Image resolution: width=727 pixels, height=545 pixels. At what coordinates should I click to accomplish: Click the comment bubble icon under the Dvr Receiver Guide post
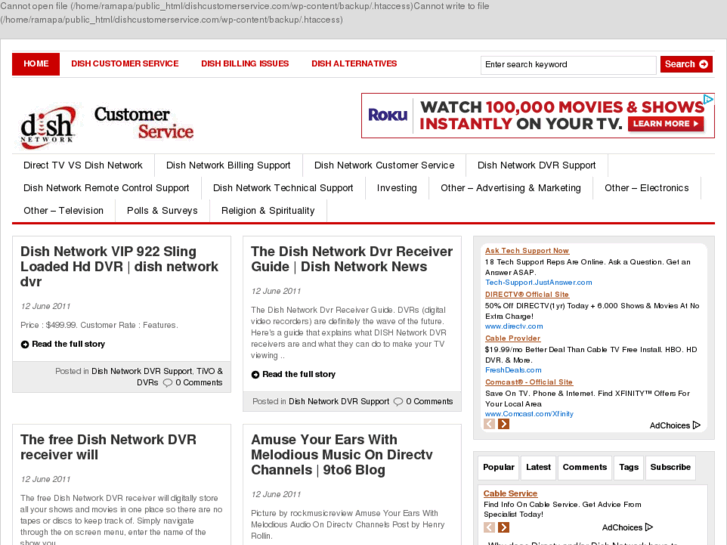[398, 402]
